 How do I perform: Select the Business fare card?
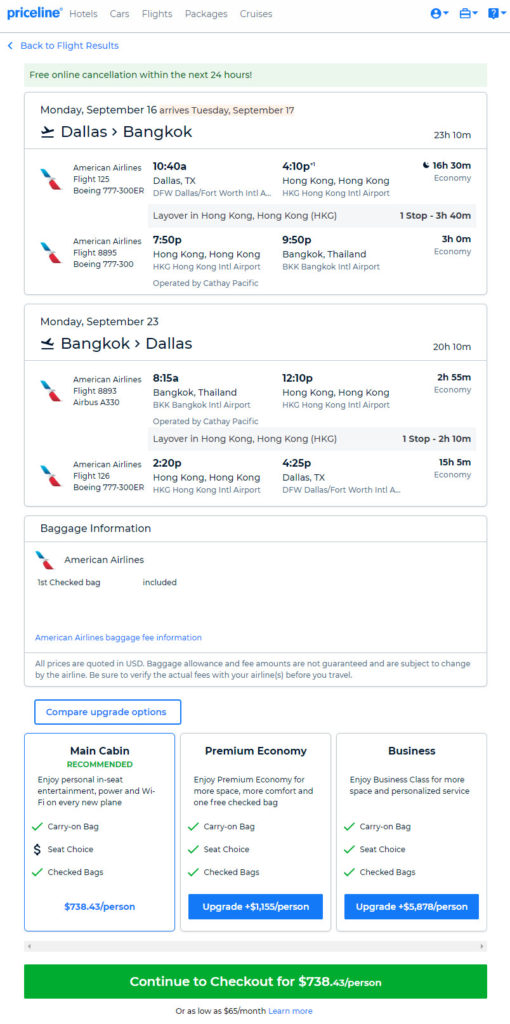click(x=411, y=832)
